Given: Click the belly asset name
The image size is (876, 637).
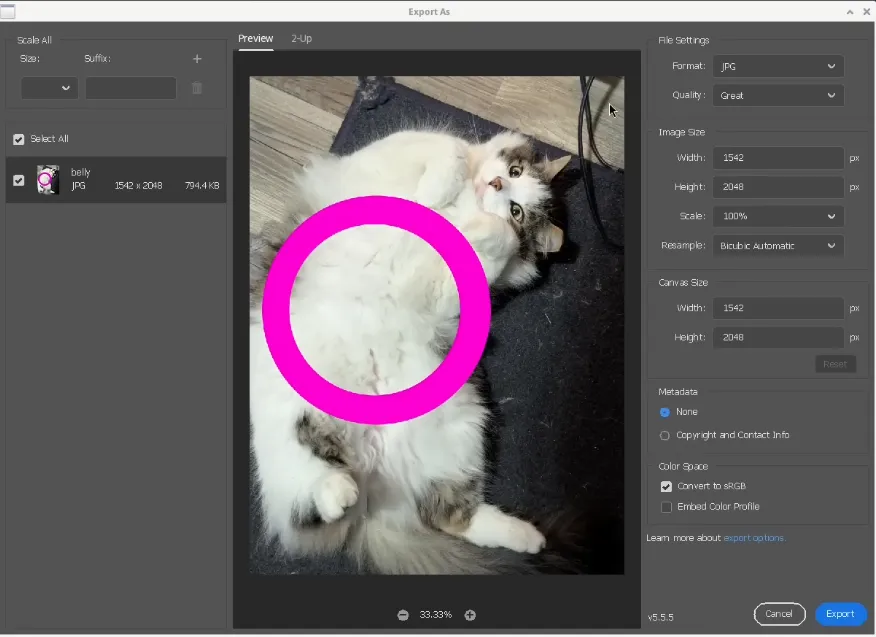Looking at the screenshot, I should [x=80, y=172].
